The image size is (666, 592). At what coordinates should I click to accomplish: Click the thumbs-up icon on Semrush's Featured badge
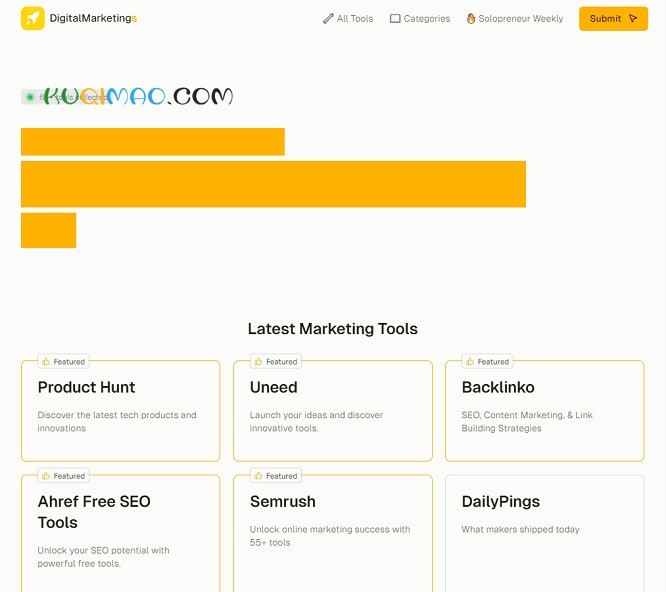tap(258, 476)
